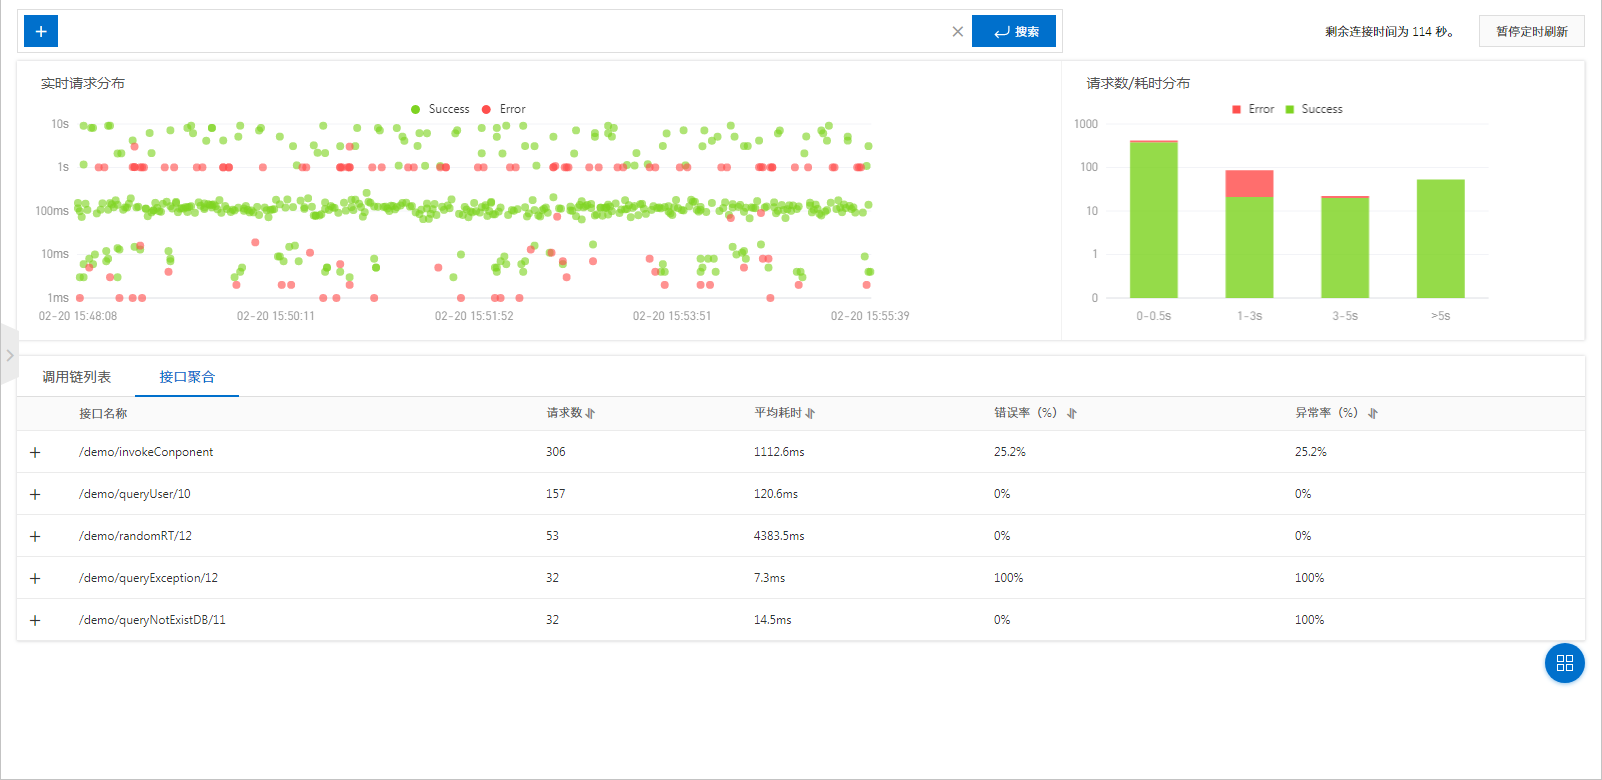
Task: Open the left sidebar collapse arrow
Action: 9,355
